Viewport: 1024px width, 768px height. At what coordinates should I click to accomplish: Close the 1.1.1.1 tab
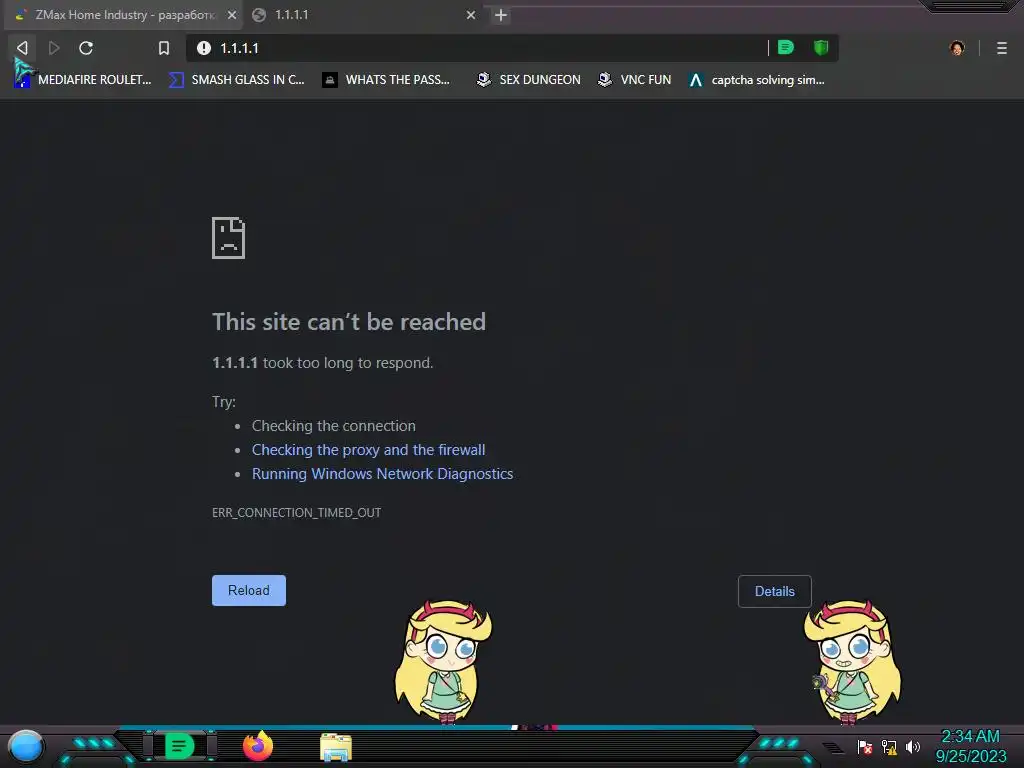pos(471,15)
